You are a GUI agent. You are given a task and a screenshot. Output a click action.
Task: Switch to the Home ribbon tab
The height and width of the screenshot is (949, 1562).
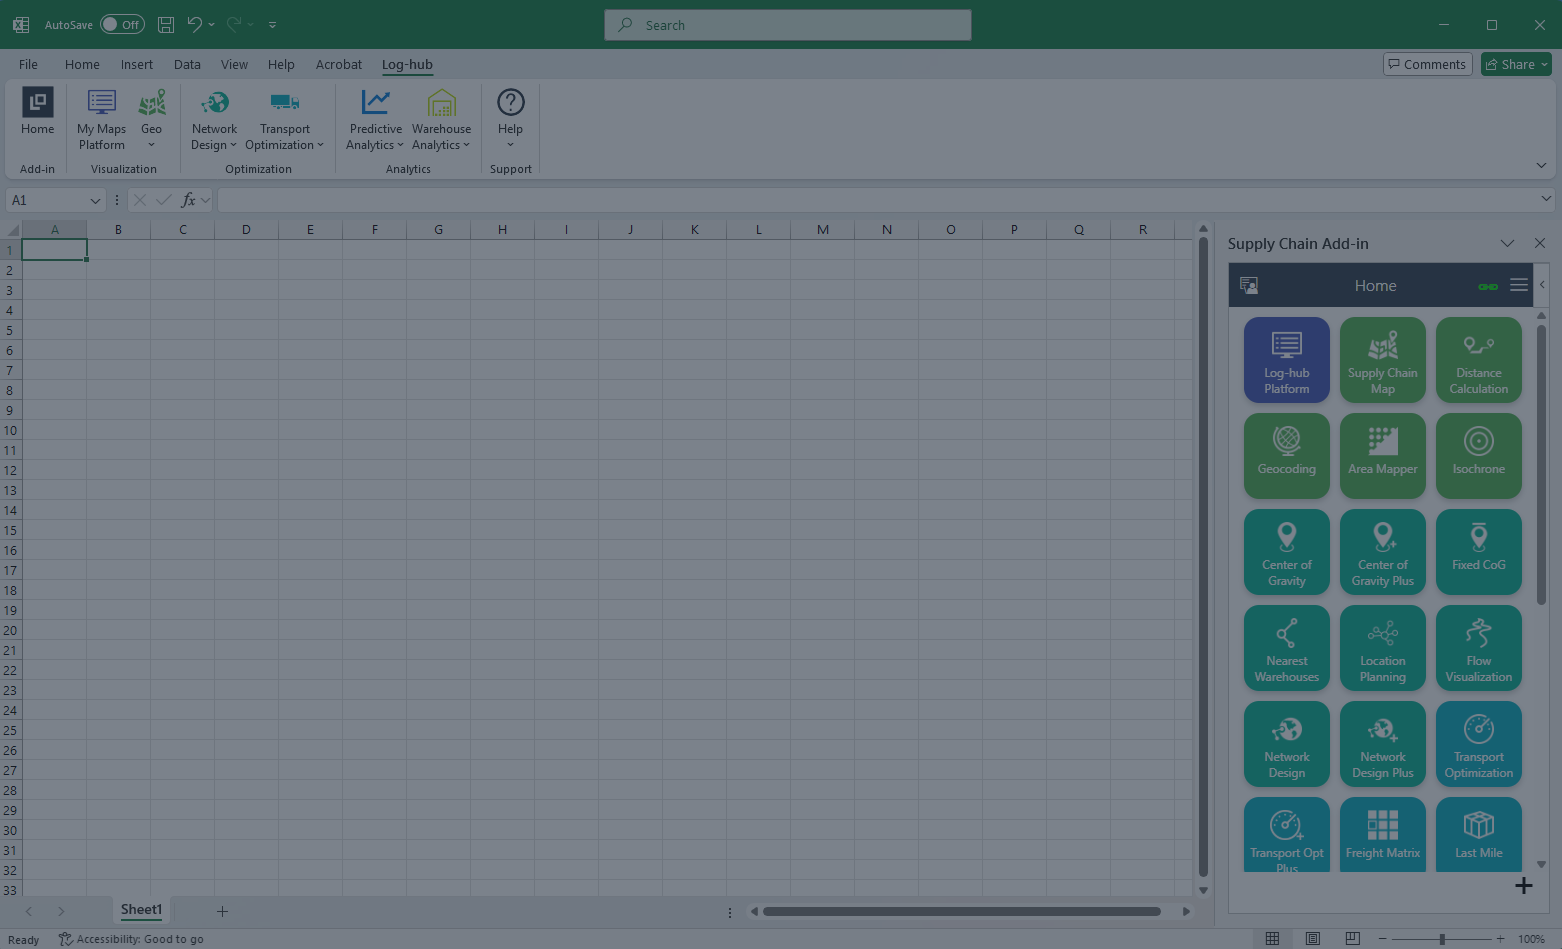[x=82, y=64]
